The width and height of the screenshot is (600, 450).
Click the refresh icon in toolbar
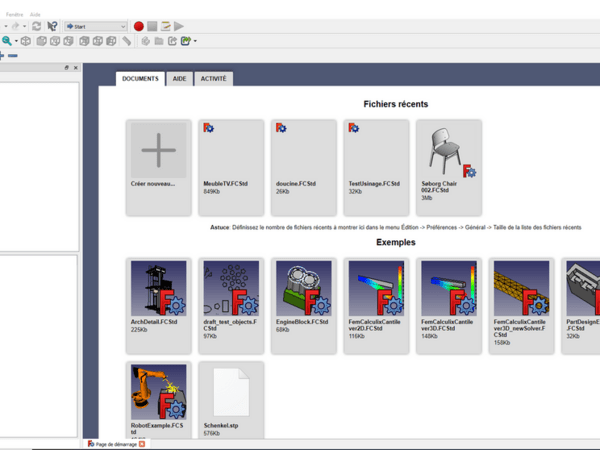tap(37, 26)
